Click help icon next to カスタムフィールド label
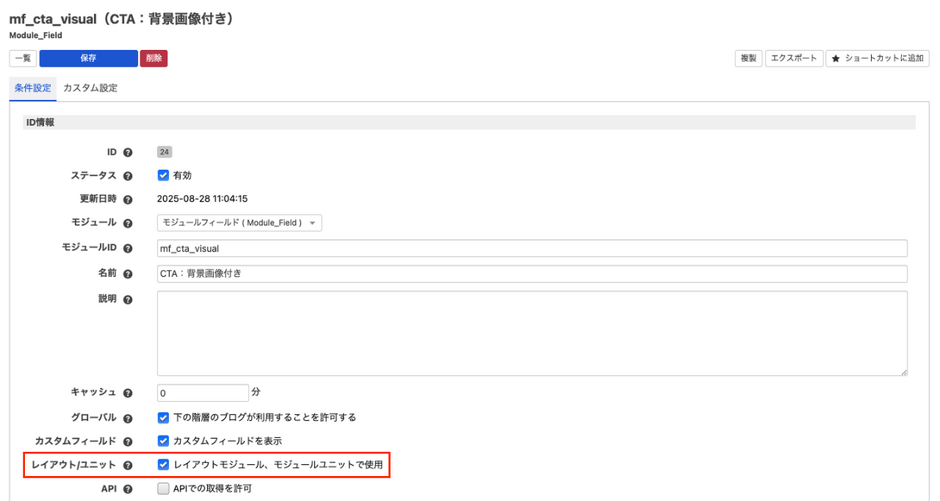 [x=128, y=441]
